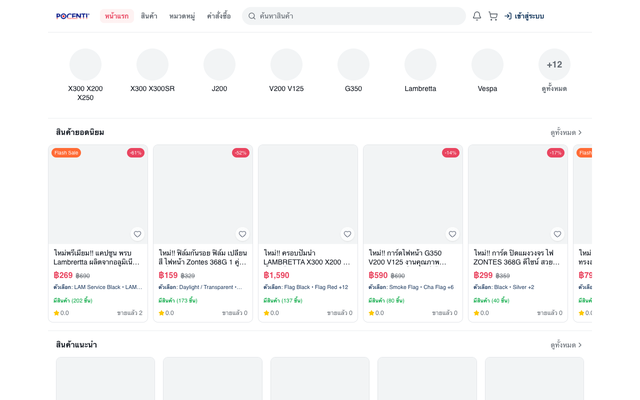The height and width of the screenshot is (400, 640).
Task: Expand chevron beside recommended products ดูทั้งหมด
Action: (580, 345)
